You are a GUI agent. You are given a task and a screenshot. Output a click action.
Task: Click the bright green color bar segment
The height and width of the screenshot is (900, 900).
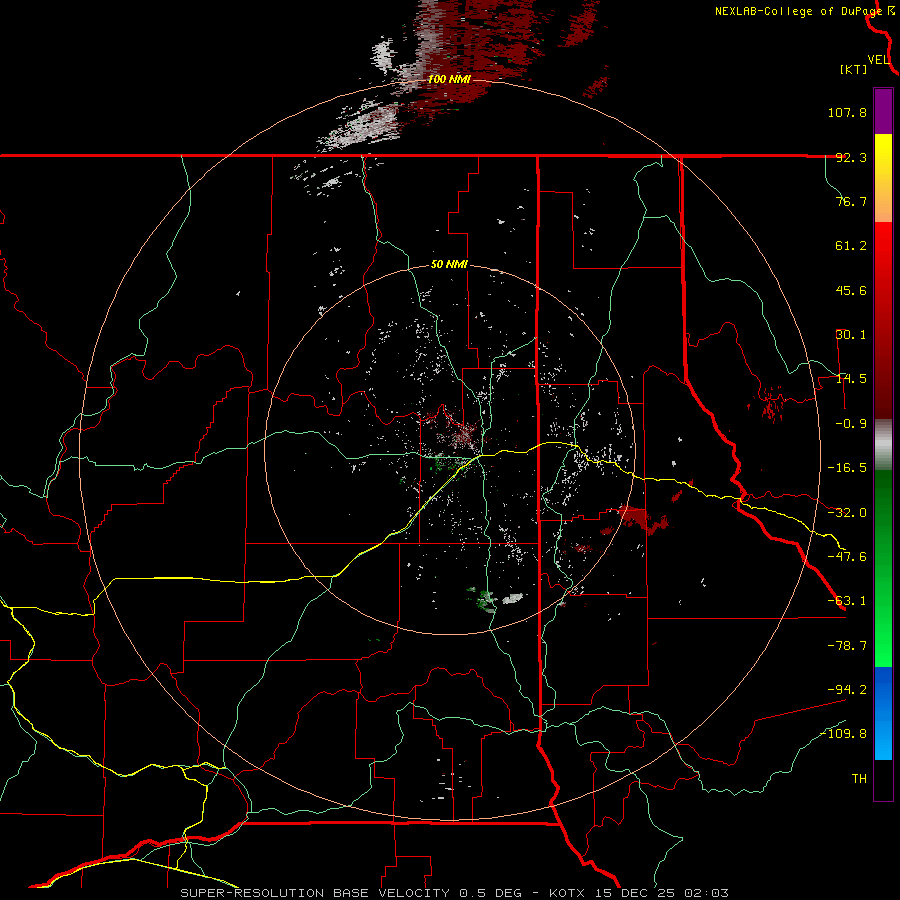pyautogui.click(x=883, y=568)
